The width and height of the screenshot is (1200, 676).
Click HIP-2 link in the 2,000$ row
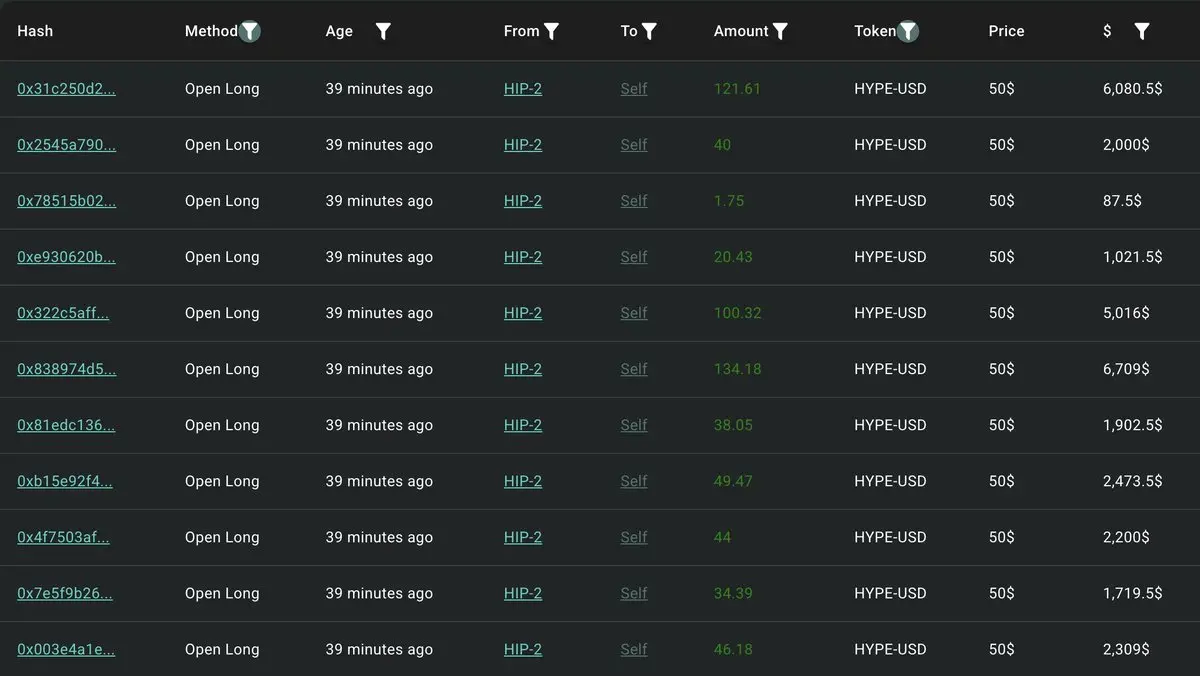point(523,145)
